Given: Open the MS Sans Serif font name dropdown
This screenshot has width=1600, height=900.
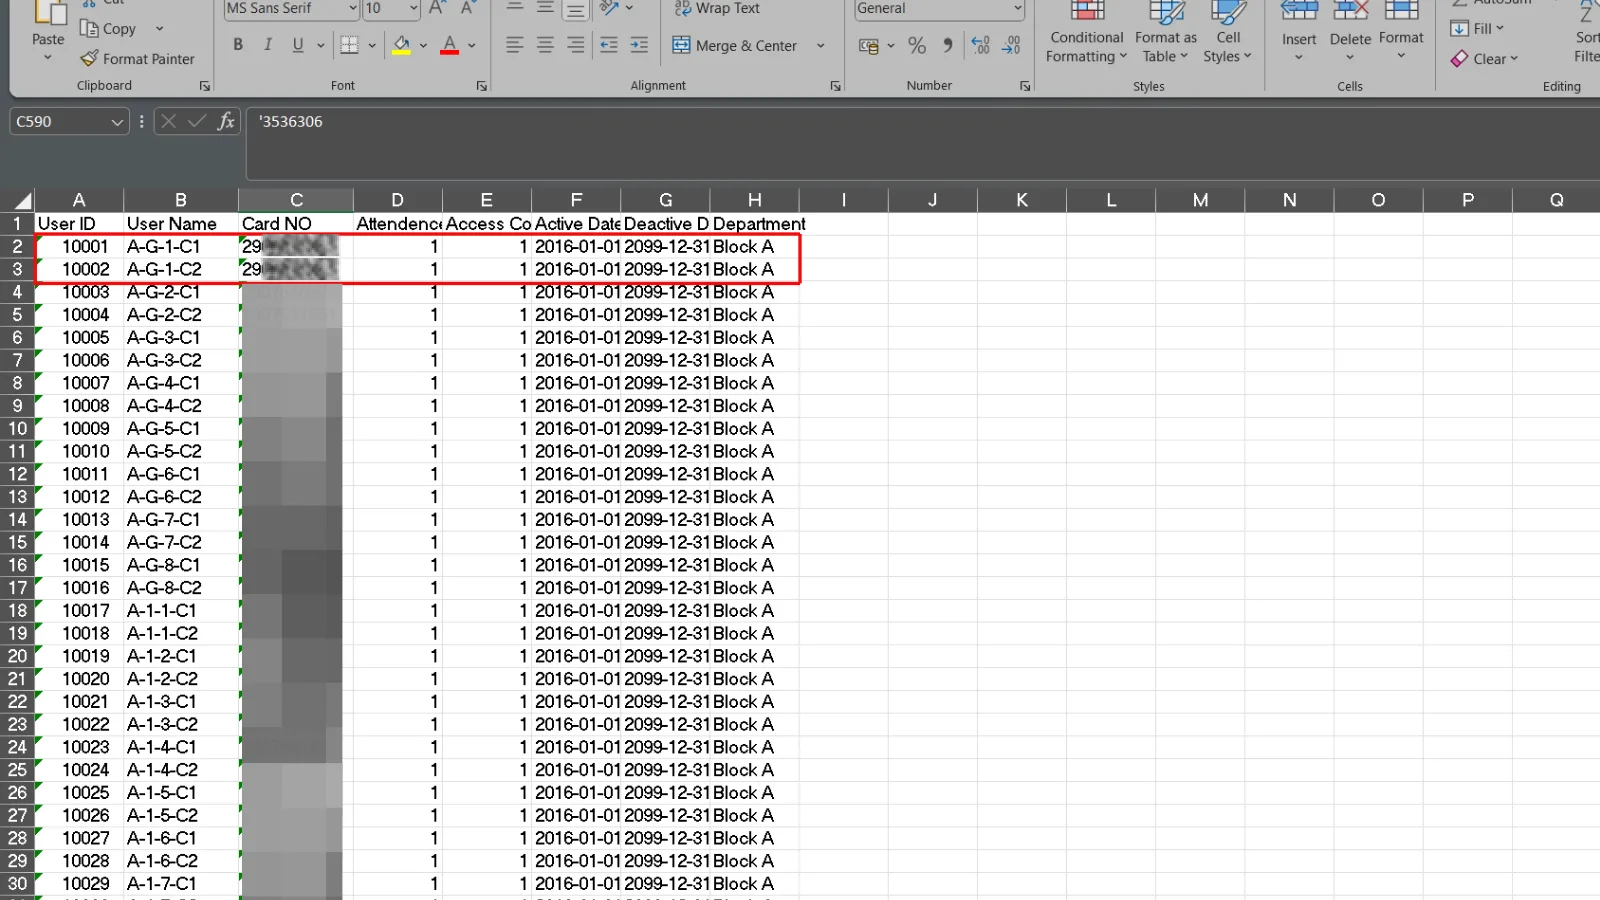Looking at the screenshot, I should pos(353,9).
